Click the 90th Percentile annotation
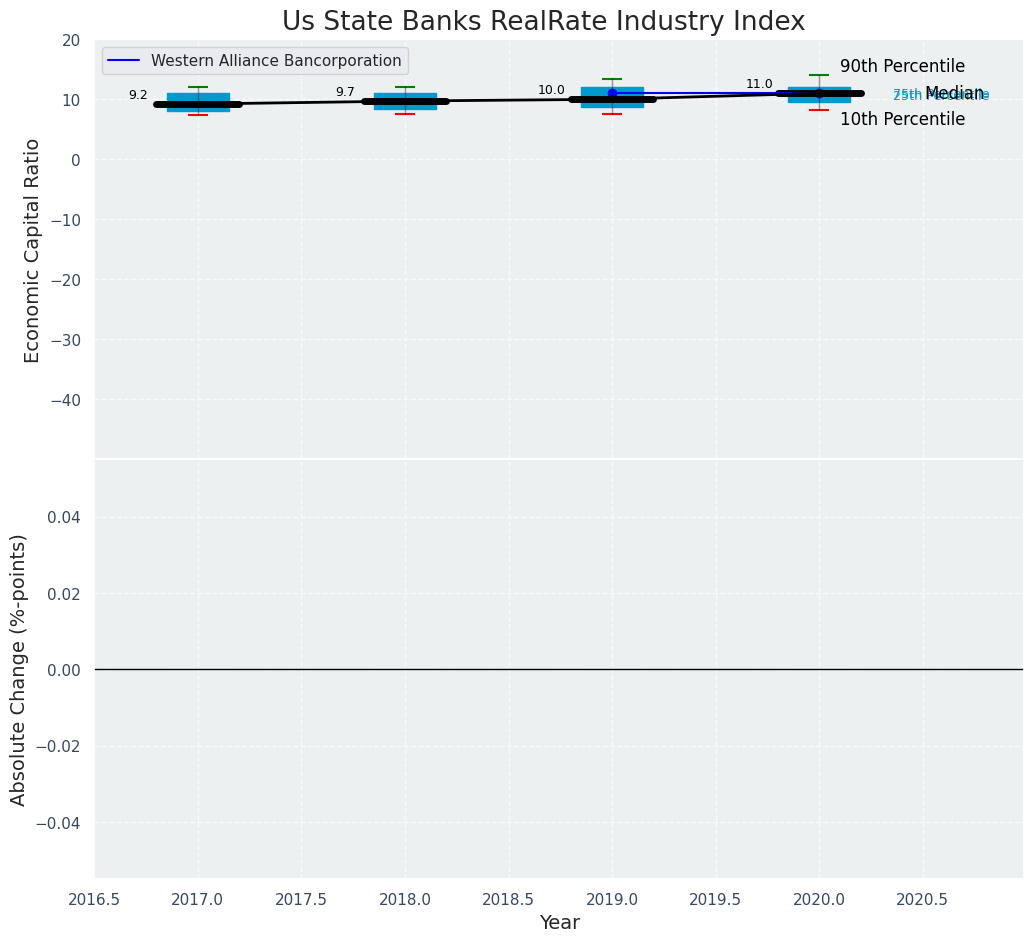Screen dimensions: 1034x942 [x=902, y=67]
